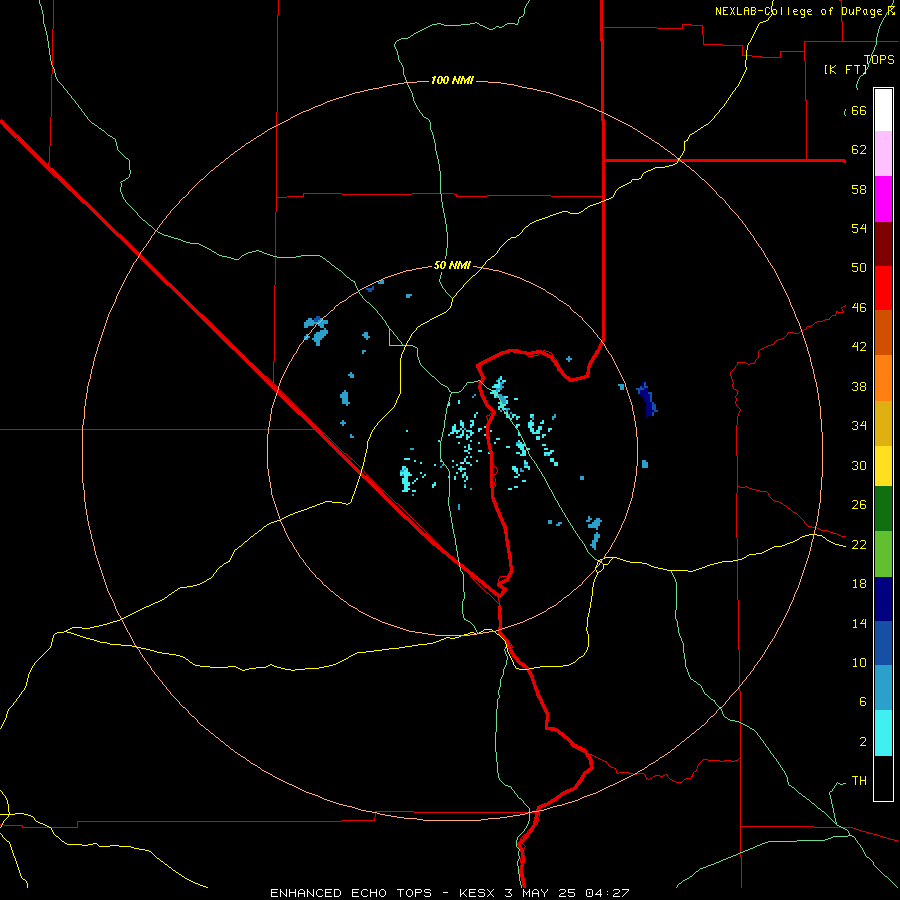Click legend value 14

click(859, 623)
